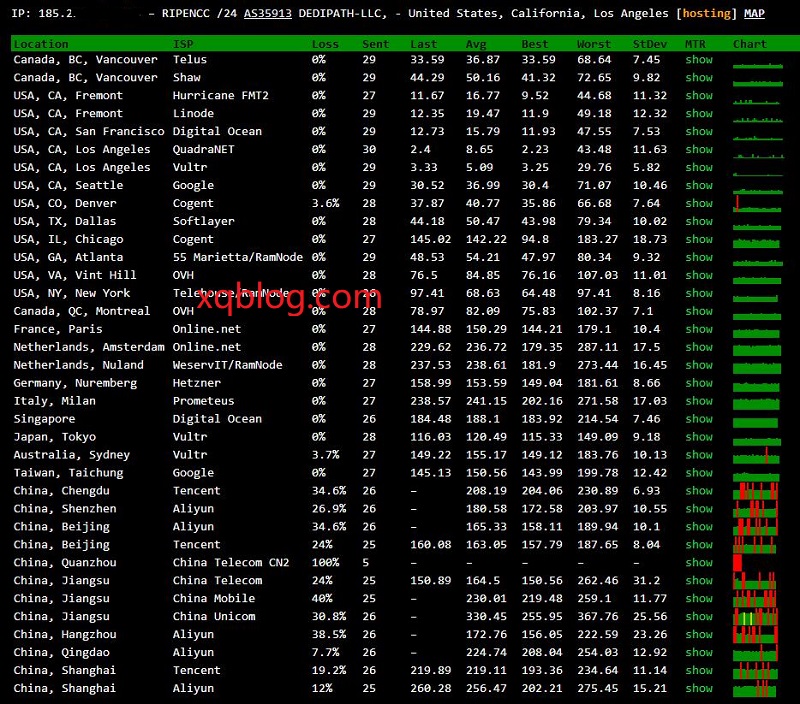Show MTR for Jiangsu China Mobile row
Viewport: 800px width, 704px height.
pyautogui.click(x=698, y=598)
